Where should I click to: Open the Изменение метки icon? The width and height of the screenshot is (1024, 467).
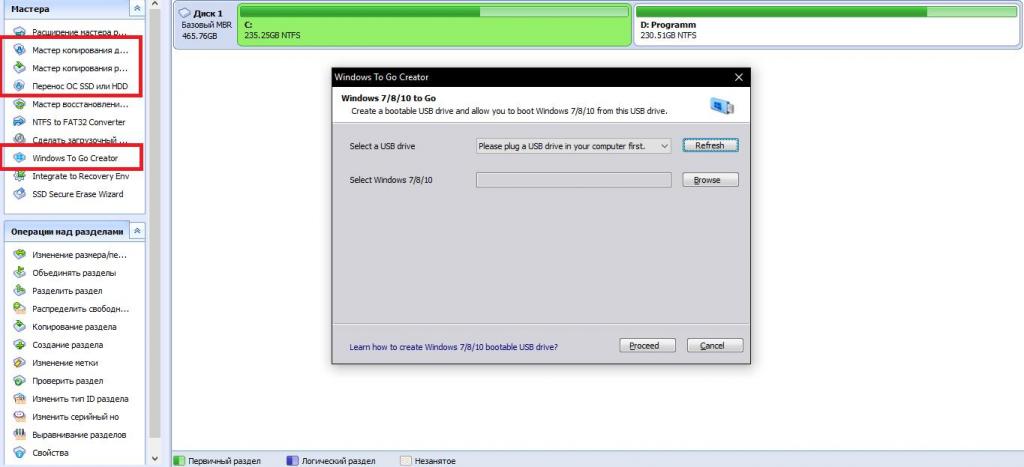tap(20, 362)
